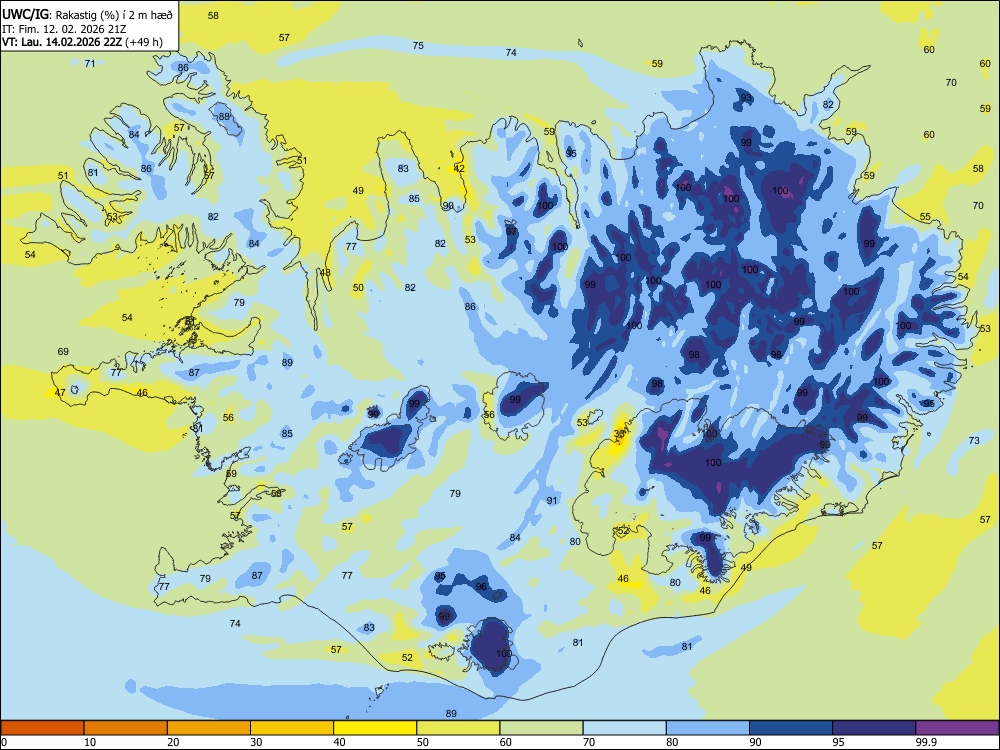Image resolution: width=1000 pixels, height=750 pixels.
Task: Click the map value '50' in the northwest
Action: tap(358, 288)
